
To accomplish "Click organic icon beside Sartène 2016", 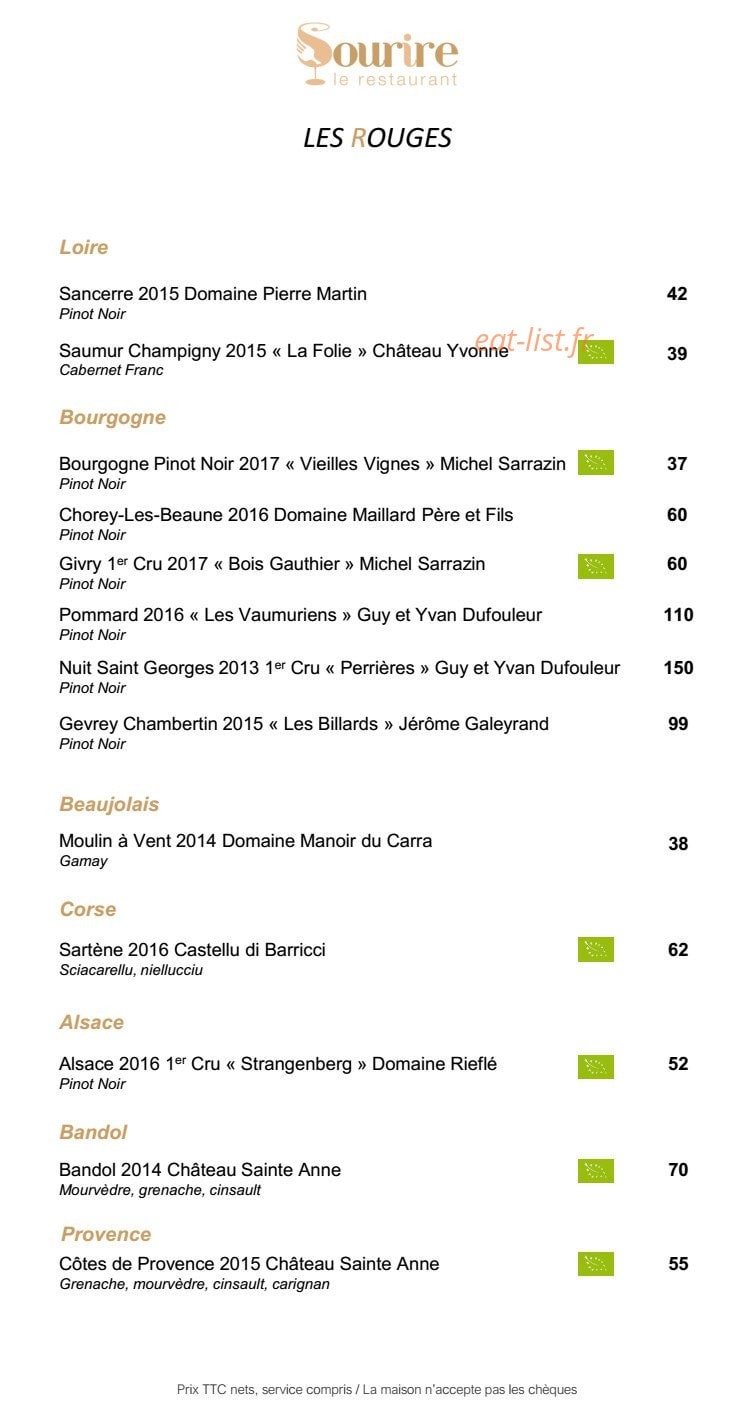I will 596,950.
